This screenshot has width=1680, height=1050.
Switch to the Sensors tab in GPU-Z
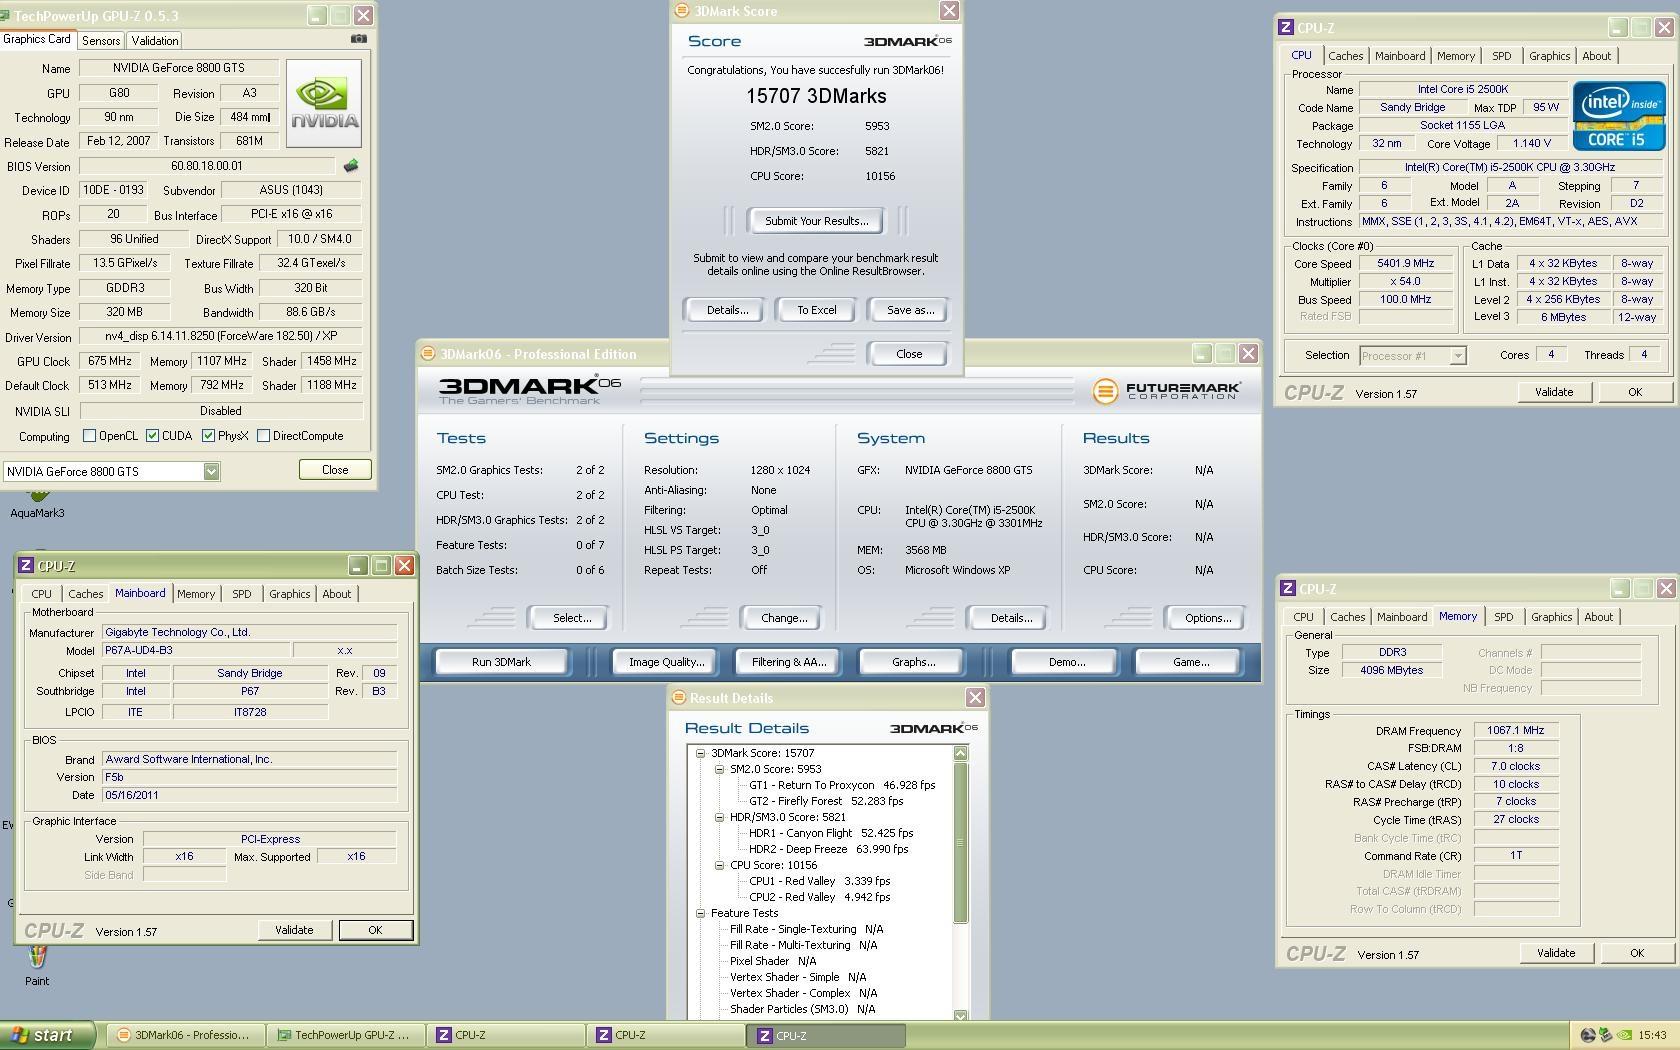pyautogui.click(x=101, y=41)
